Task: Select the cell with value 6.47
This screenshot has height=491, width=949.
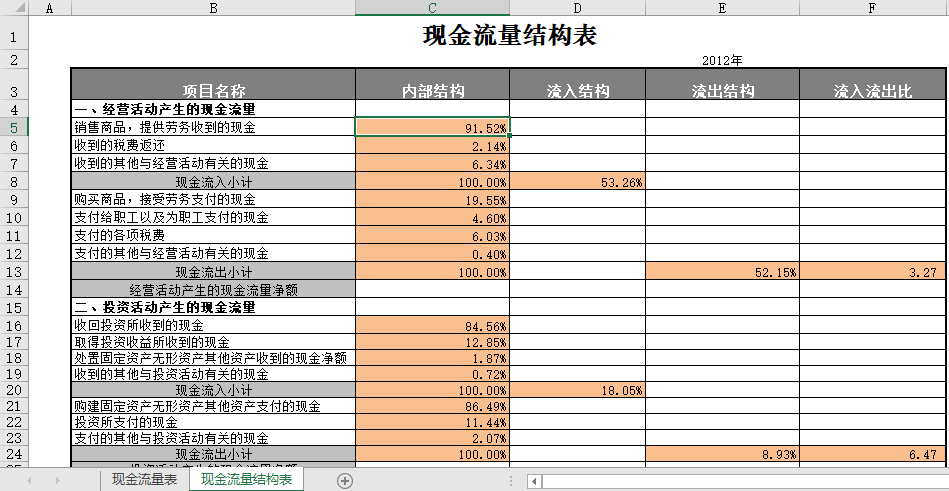Action: (x=873, y=454)
